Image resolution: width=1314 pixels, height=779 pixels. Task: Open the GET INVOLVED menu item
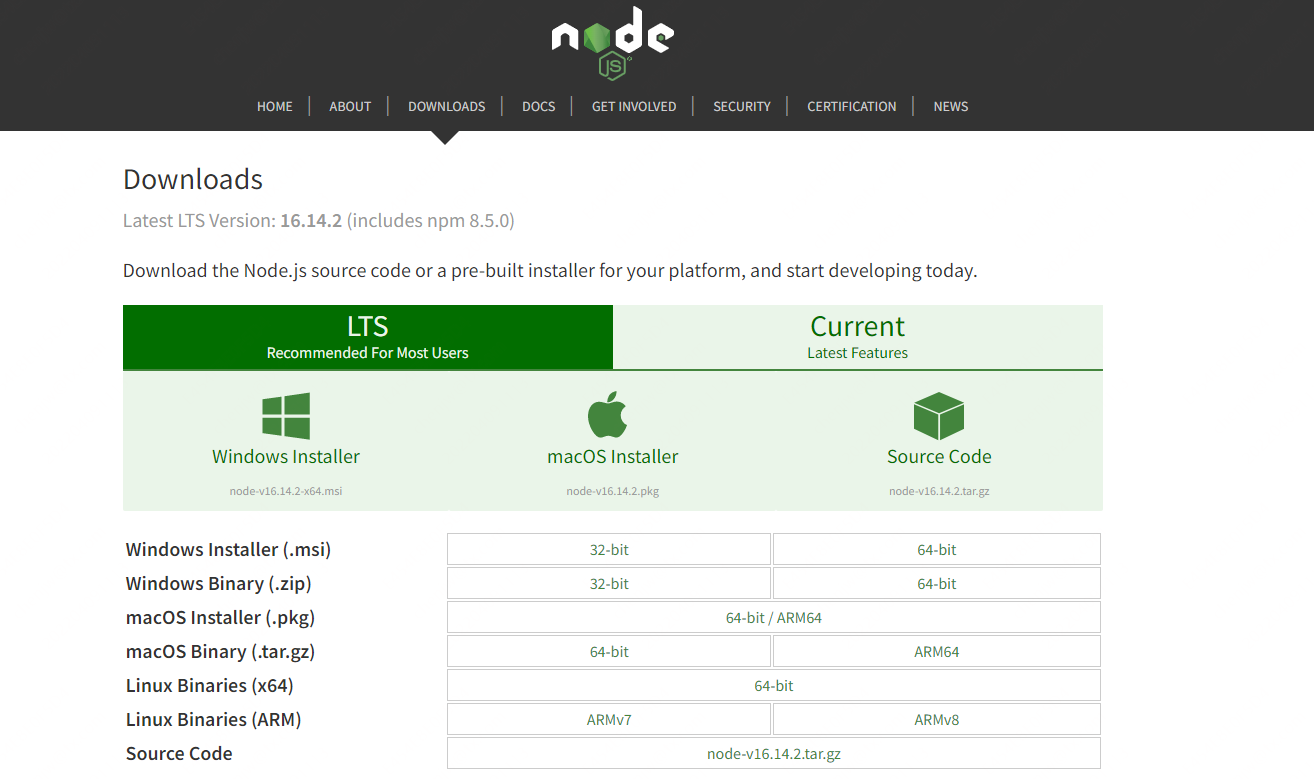(x=634, y=106)
